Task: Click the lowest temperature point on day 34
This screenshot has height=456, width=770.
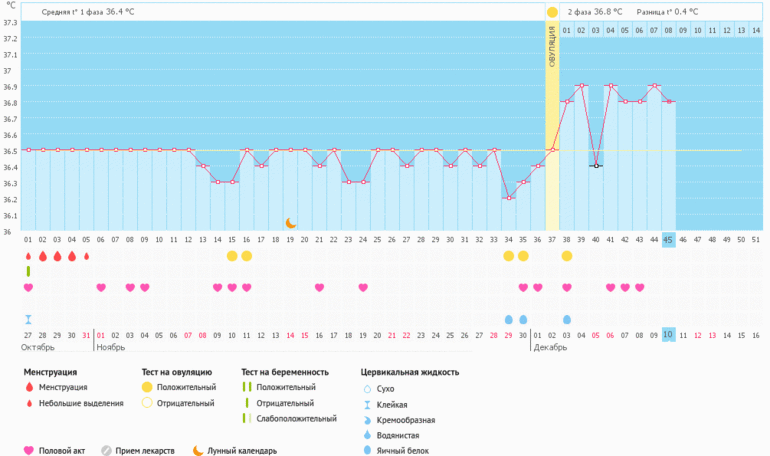Action: (509, 198)
